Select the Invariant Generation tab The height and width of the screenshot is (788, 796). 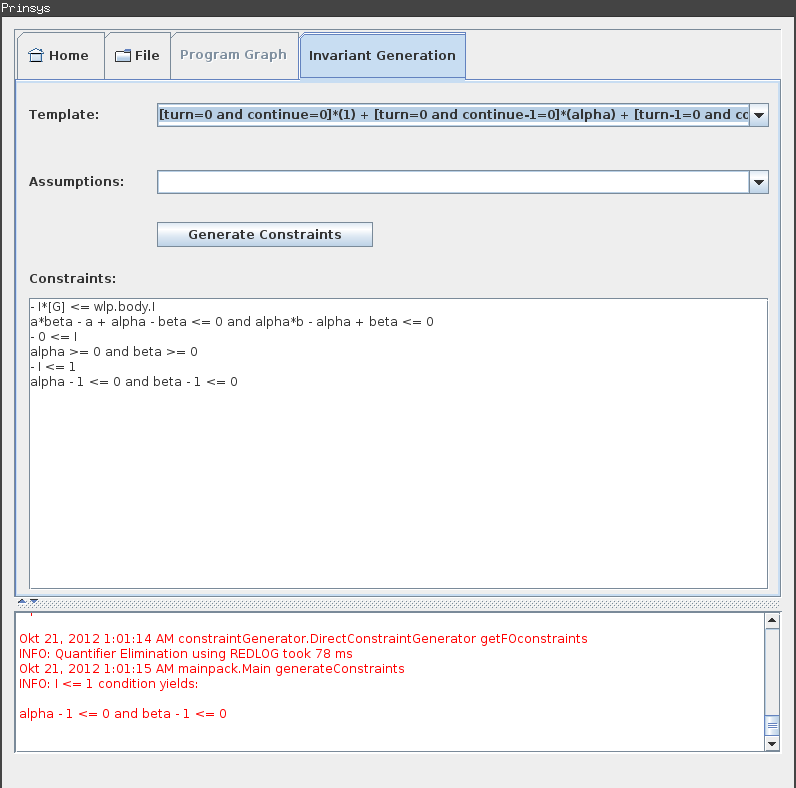coord(382,56)
